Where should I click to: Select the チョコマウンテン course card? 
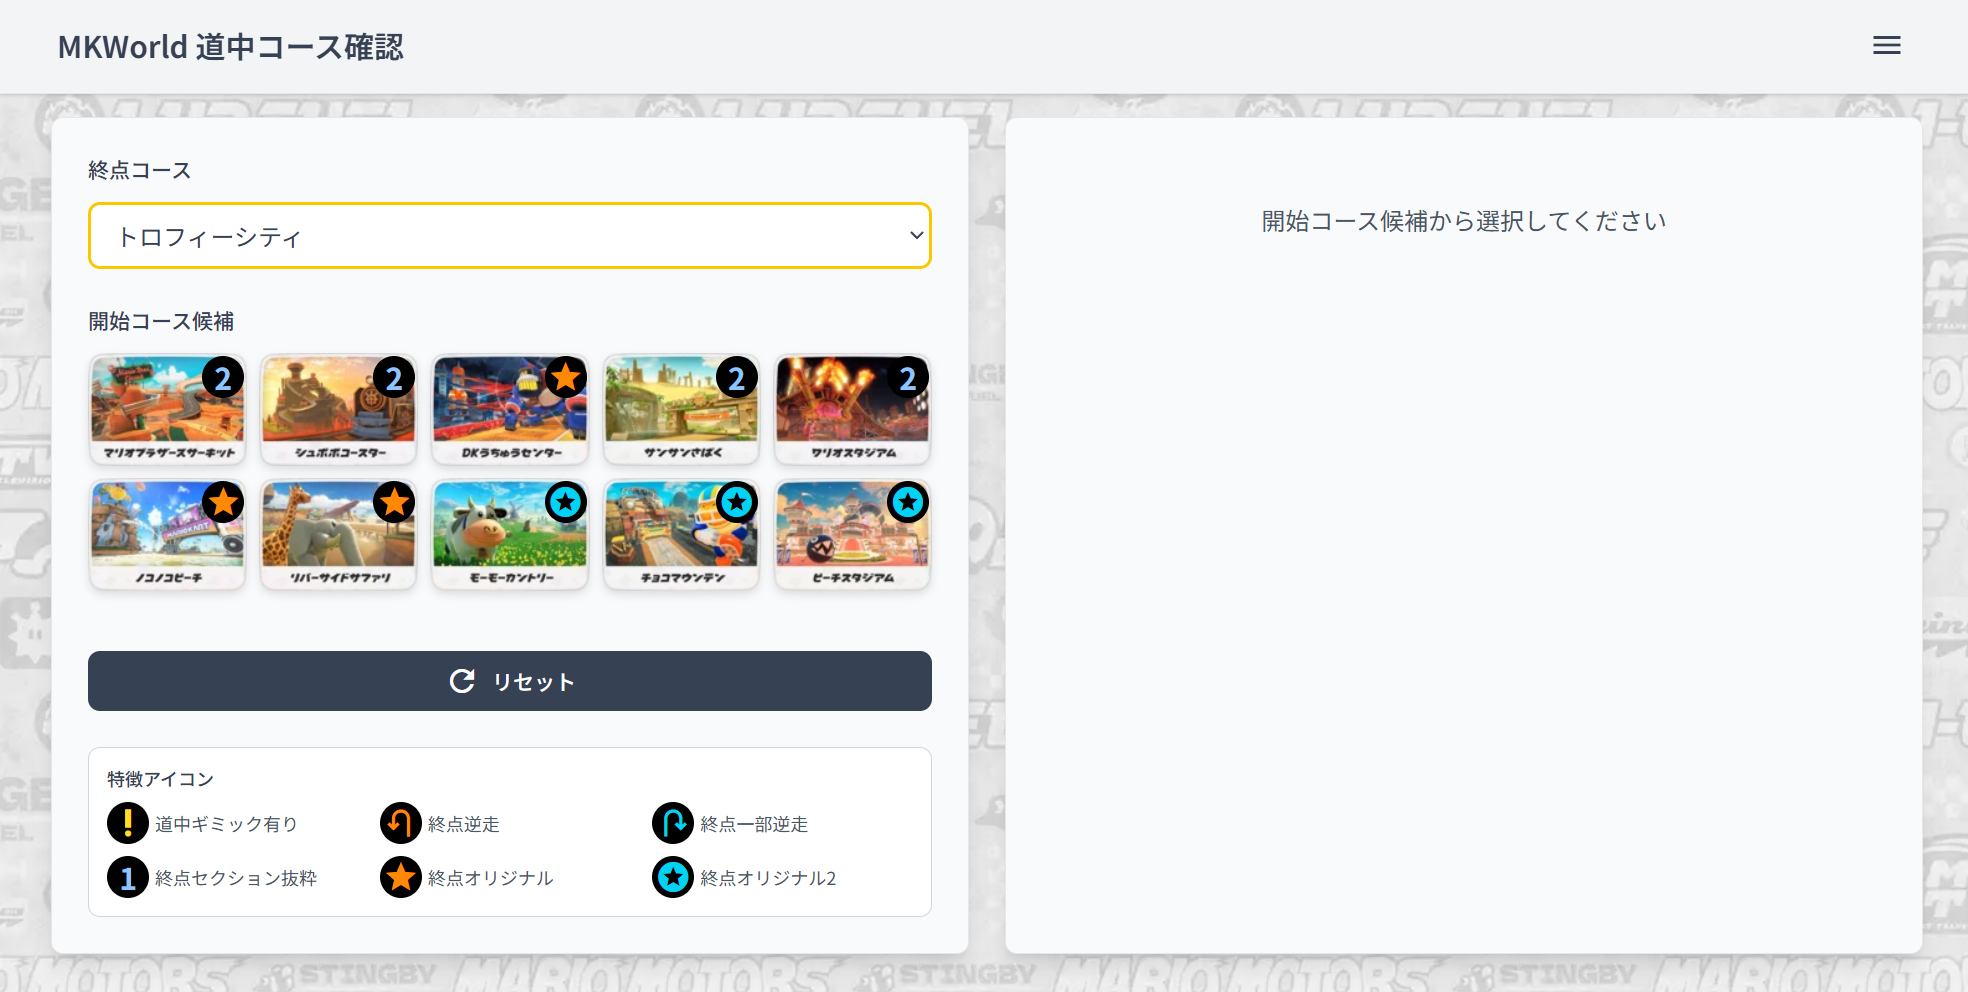tap(682, 535)
